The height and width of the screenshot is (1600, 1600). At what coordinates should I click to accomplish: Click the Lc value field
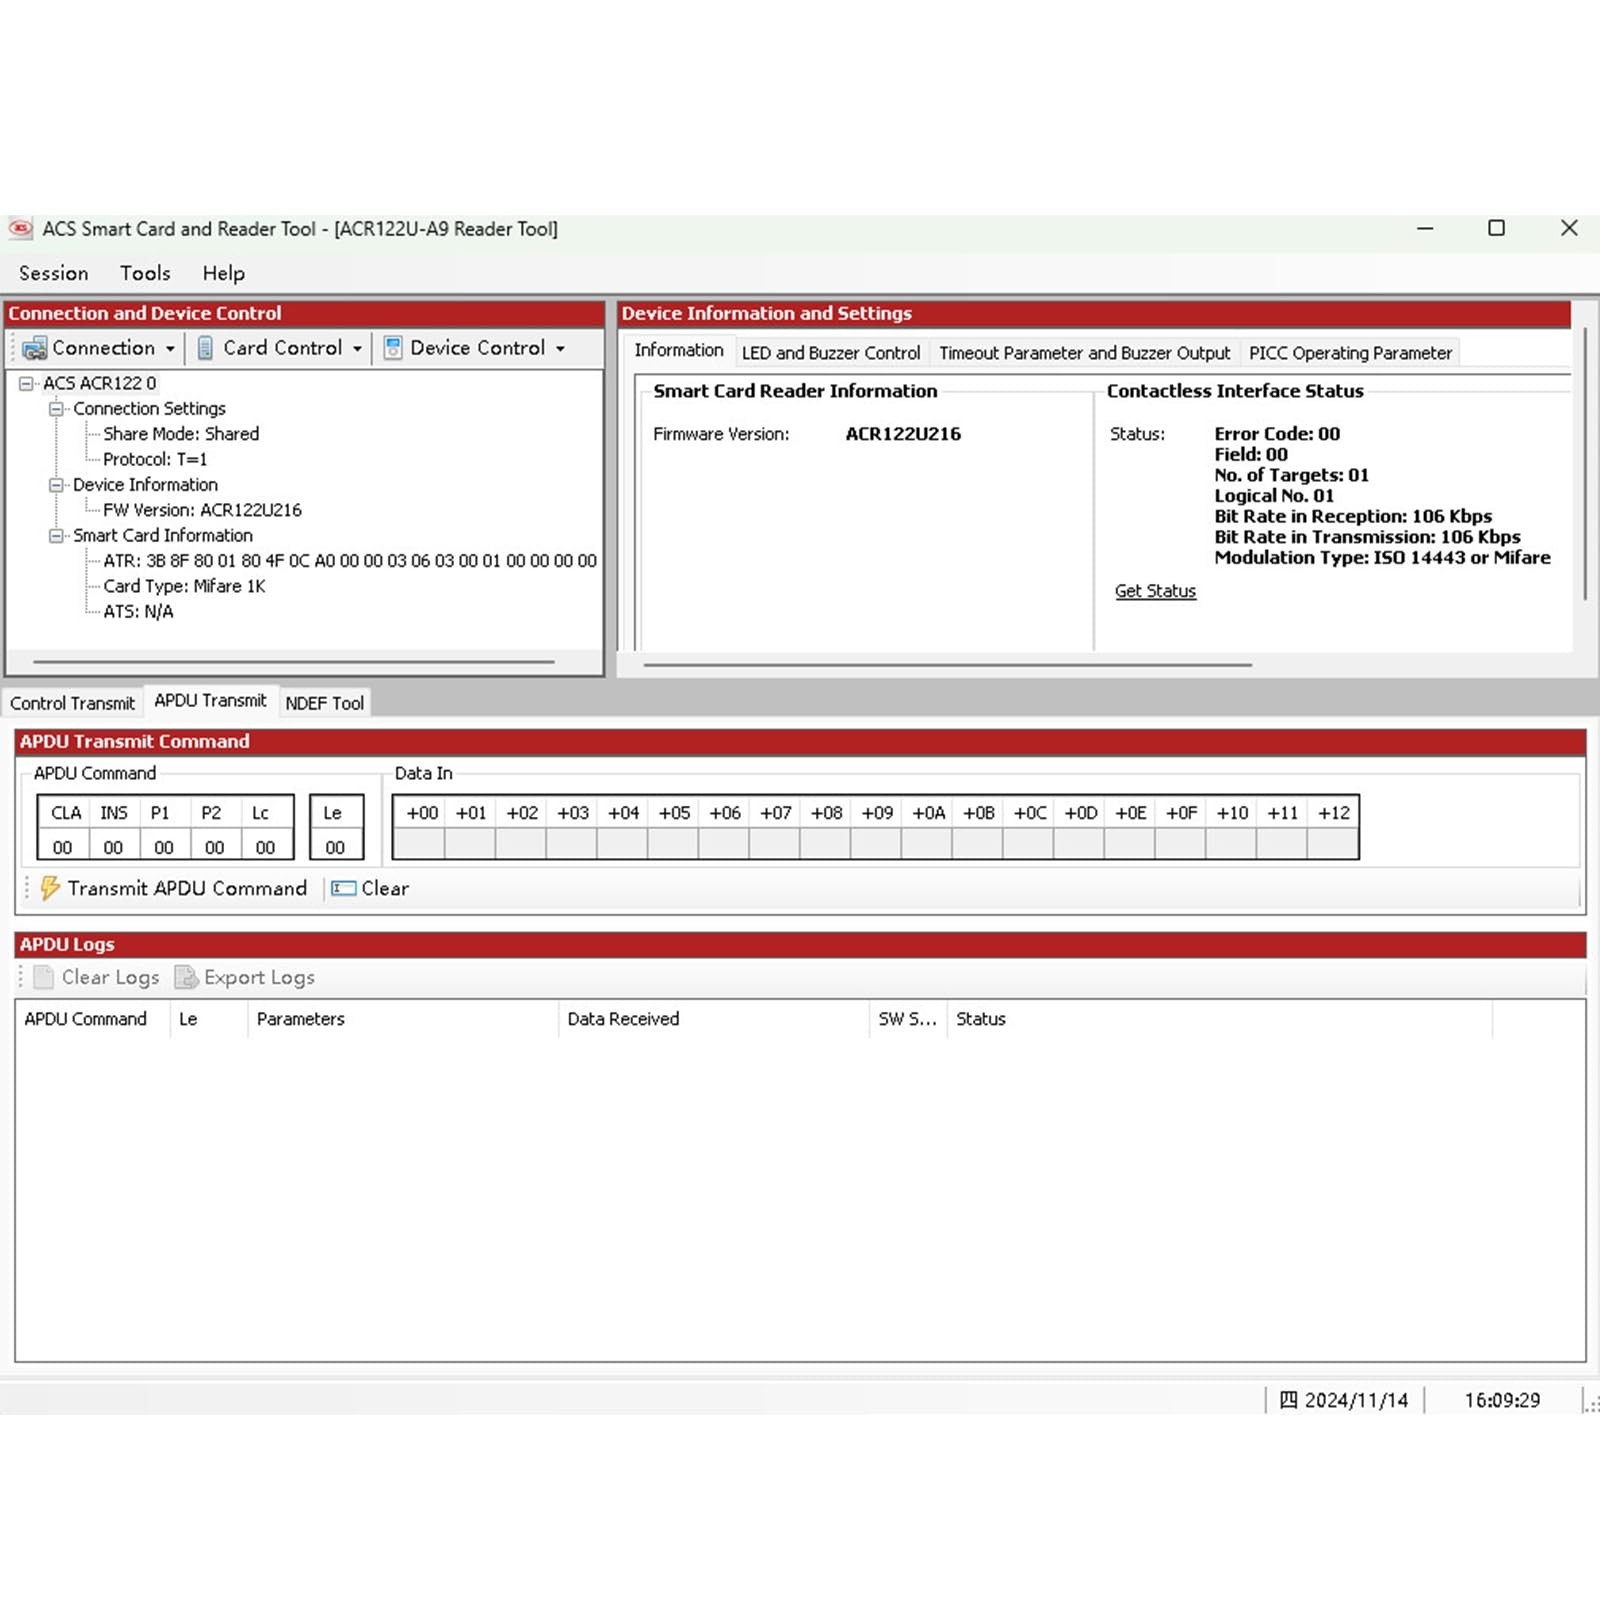pos(266,847)
